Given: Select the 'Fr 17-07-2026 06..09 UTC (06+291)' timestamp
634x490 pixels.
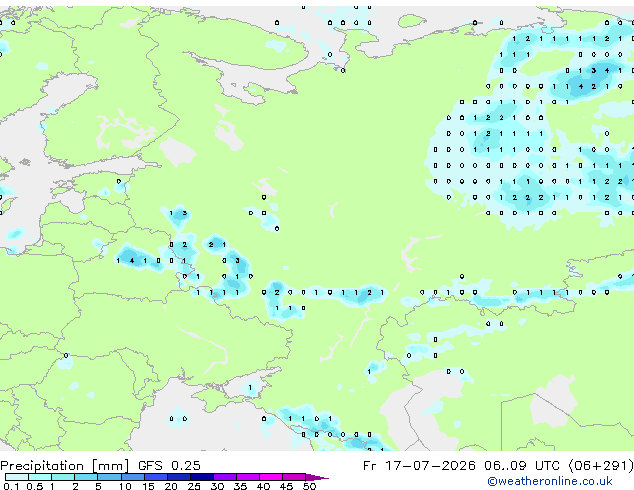Looking at the screenshot, I should [498, 466].
